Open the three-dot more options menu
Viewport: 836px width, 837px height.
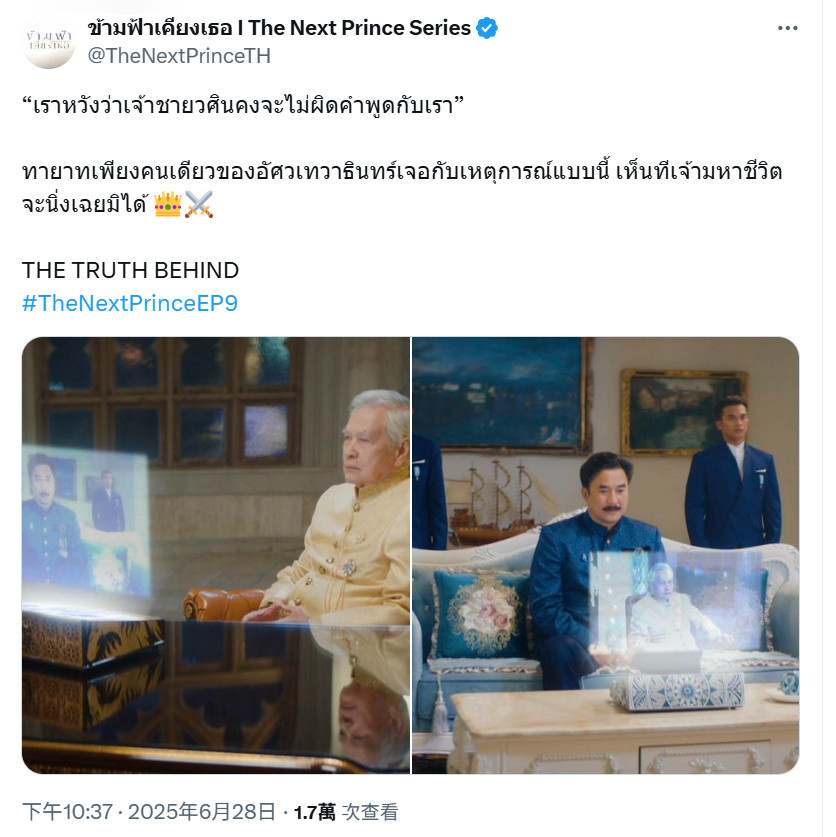pyautogui.click(x=787, y=28)
